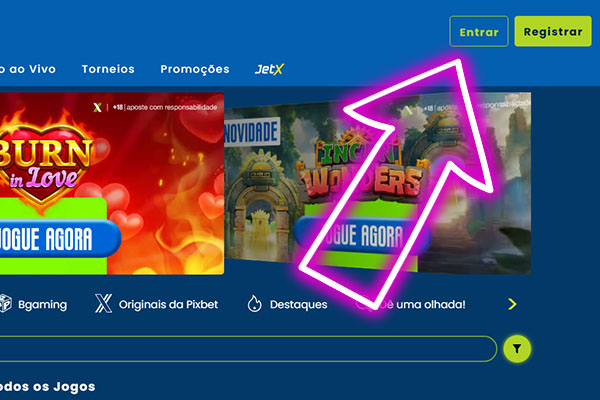Open the Registrar sign-up button
Viewport: 600px width, 400px height.
click(x=553, y=31)
